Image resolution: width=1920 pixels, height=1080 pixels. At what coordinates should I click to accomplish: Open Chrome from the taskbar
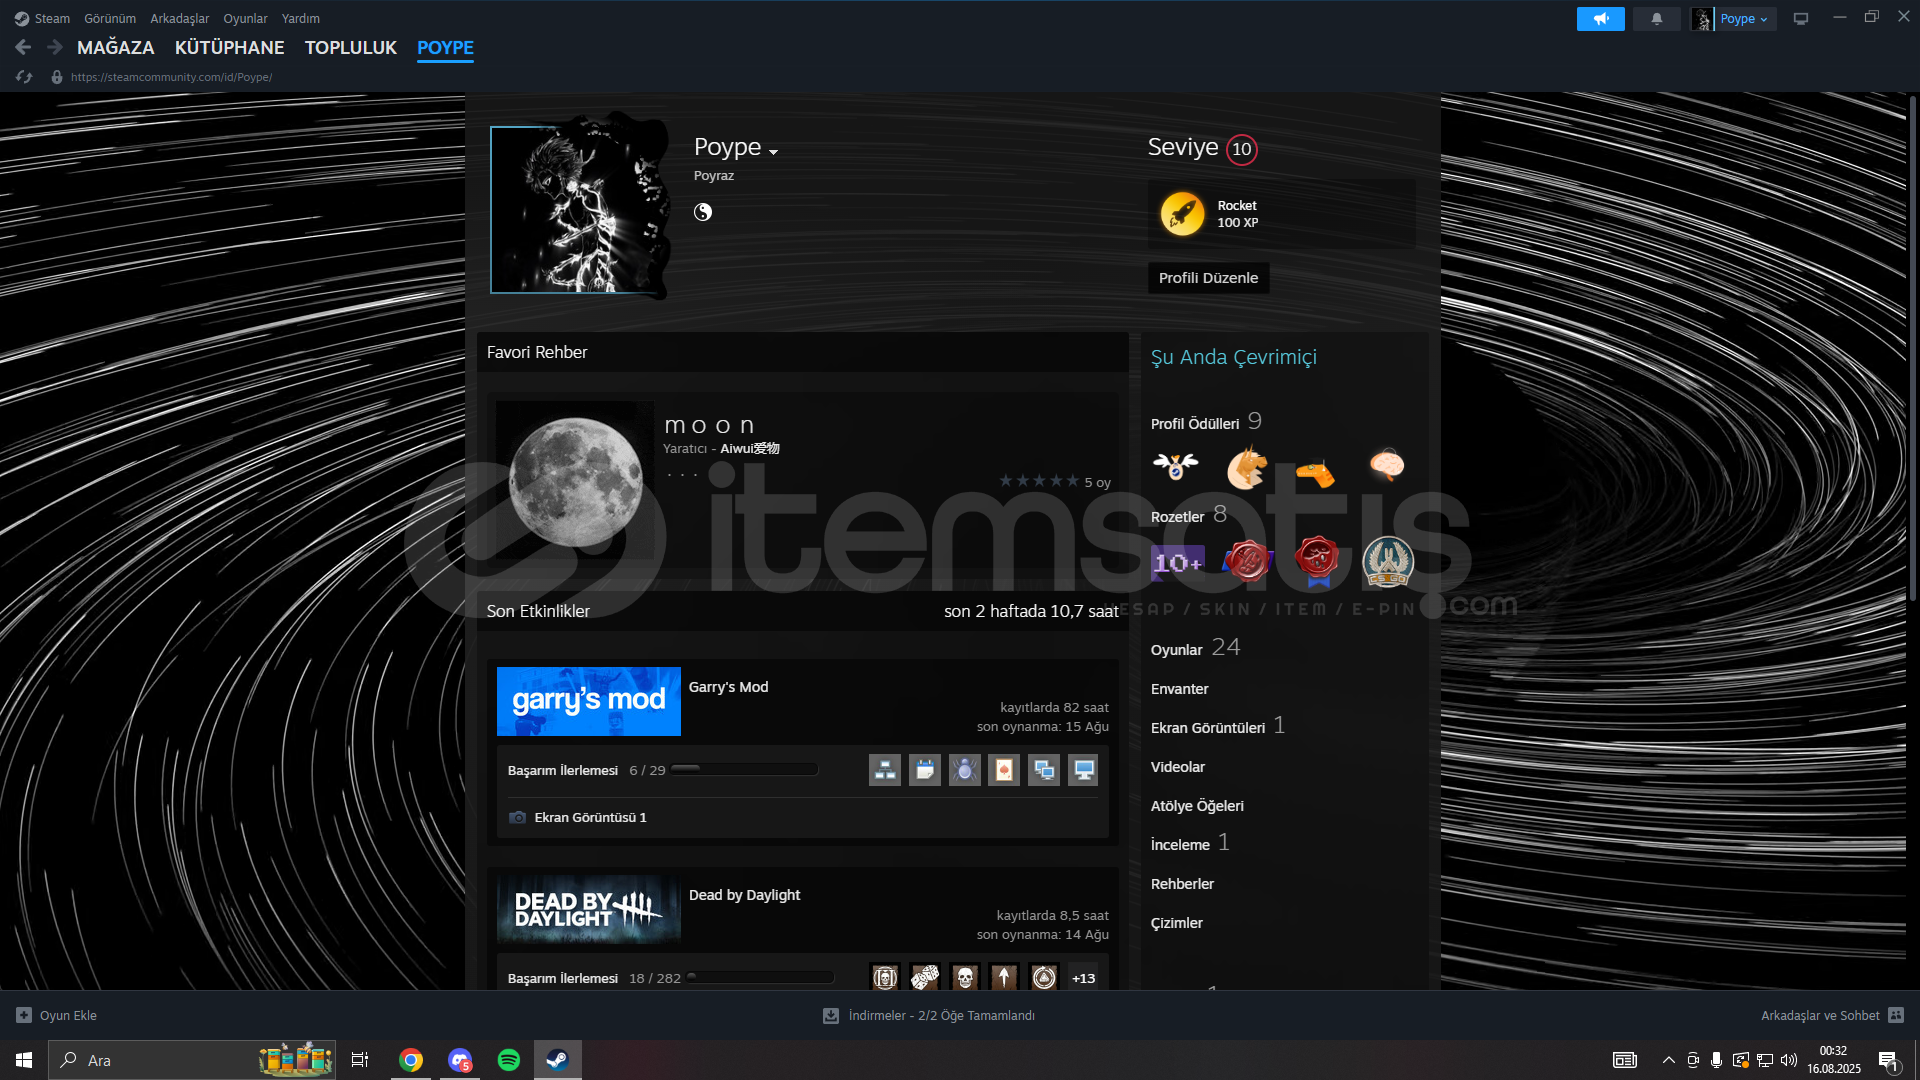pos(410,1060)
